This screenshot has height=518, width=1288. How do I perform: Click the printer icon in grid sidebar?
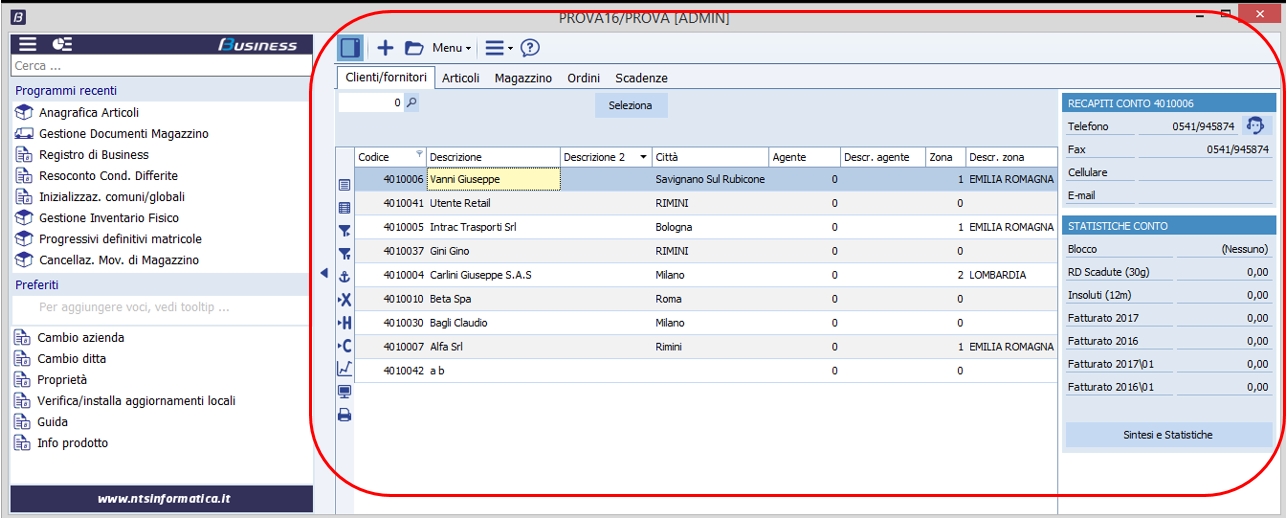(x=345, y=415)
